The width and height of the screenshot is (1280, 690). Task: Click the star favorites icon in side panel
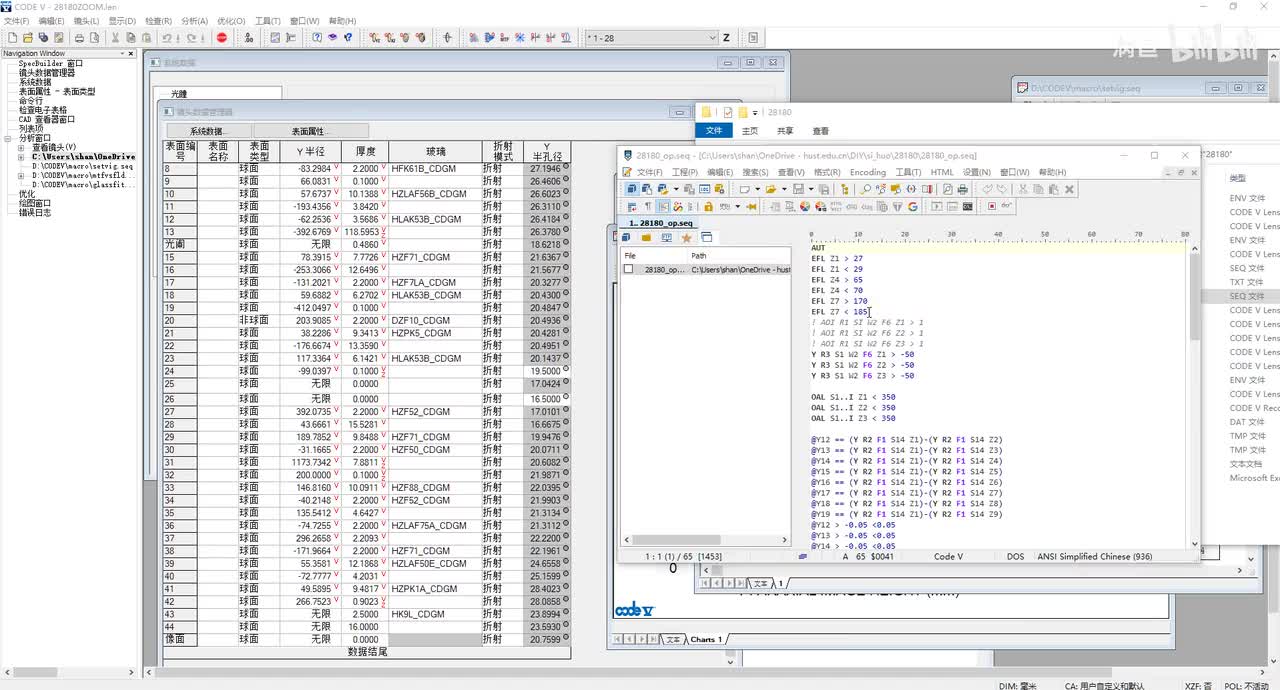pos(686,238)
